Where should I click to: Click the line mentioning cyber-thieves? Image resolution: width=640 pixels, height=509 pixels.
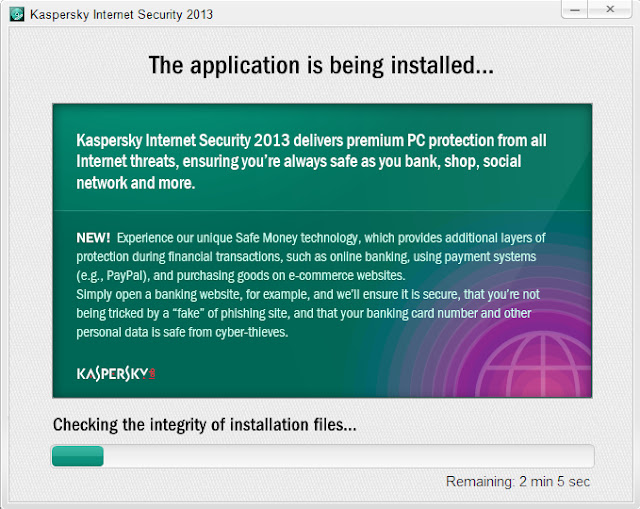pos(182,332)
